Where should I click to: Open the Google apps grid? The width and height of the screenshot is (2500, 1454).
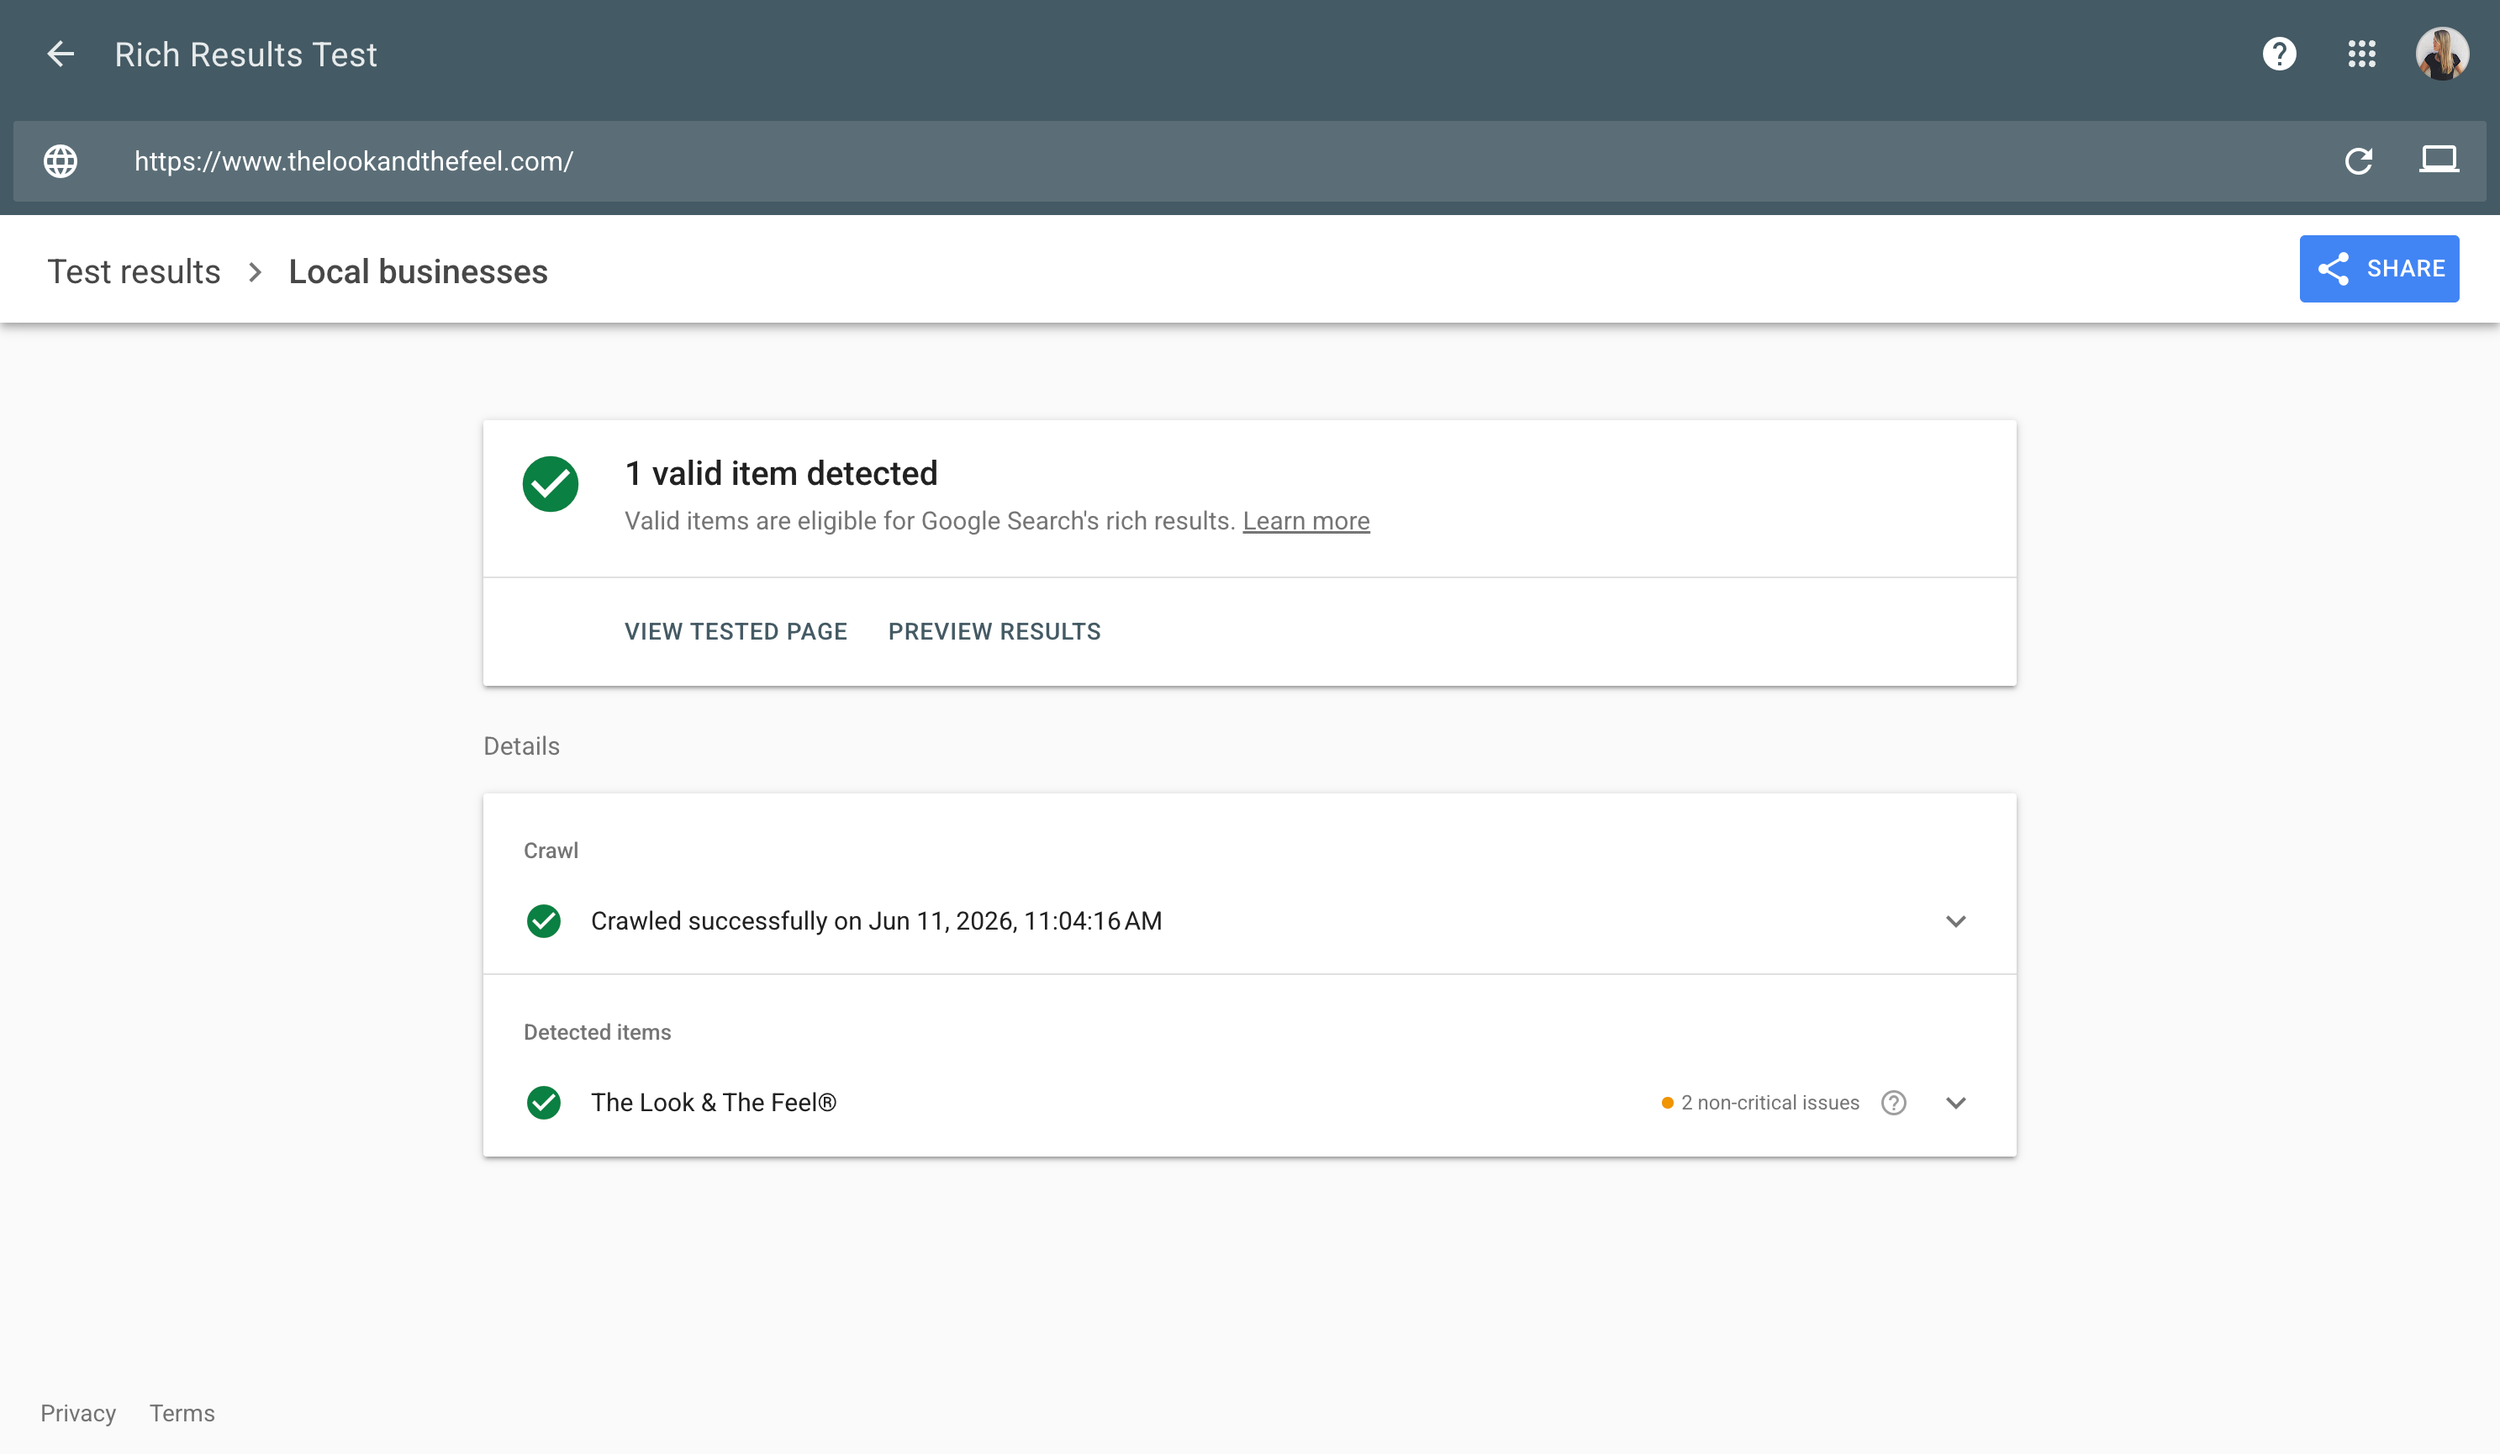point(2361,54)
